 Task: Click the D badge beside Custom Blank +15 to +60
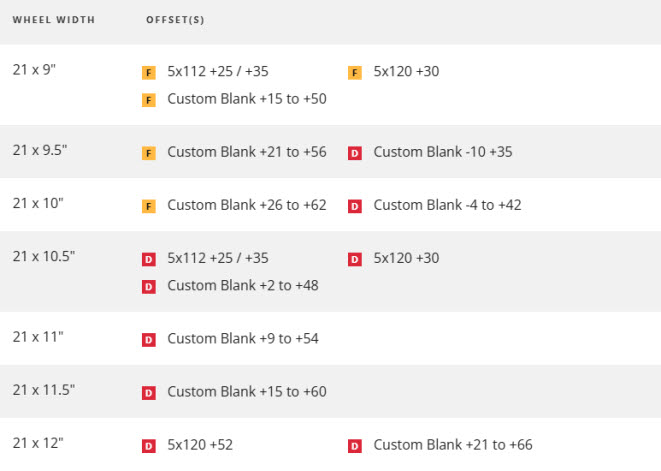click(x=149, y=393)
